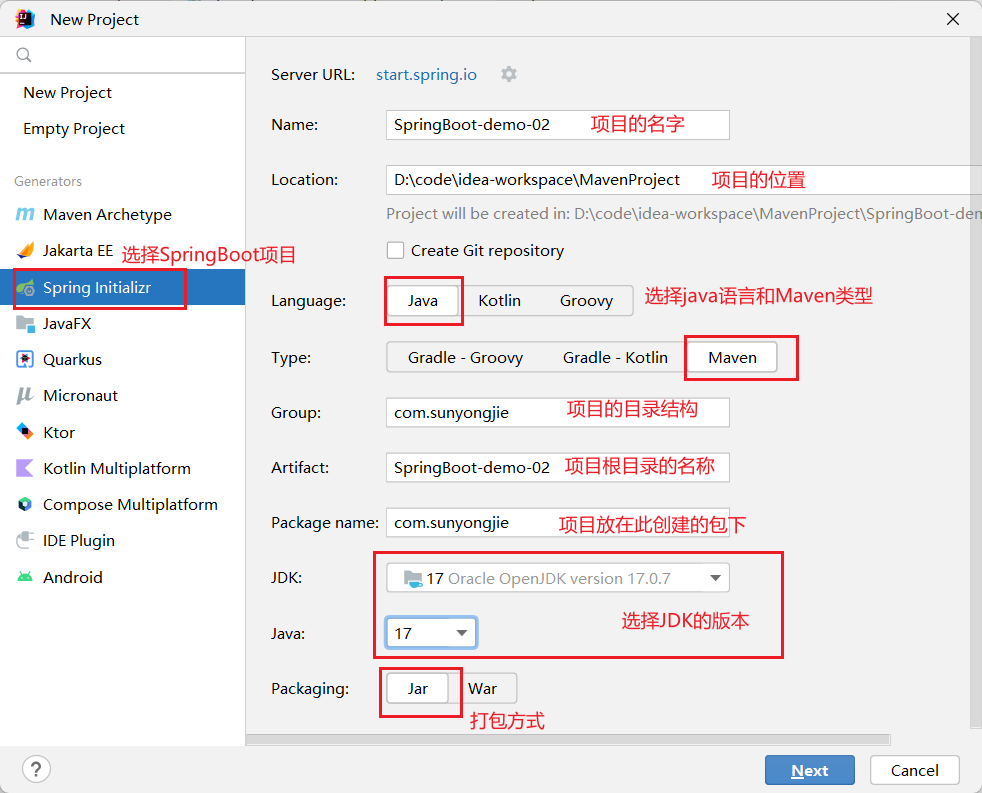
Task: Select Jakarta EE generator label
Action: [78, 251]
